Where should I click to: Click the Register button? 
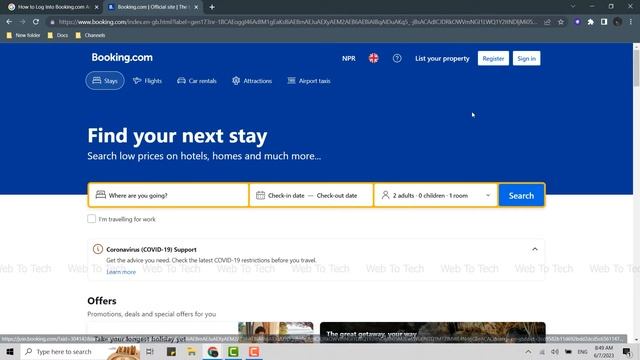[x=493, y=58]
